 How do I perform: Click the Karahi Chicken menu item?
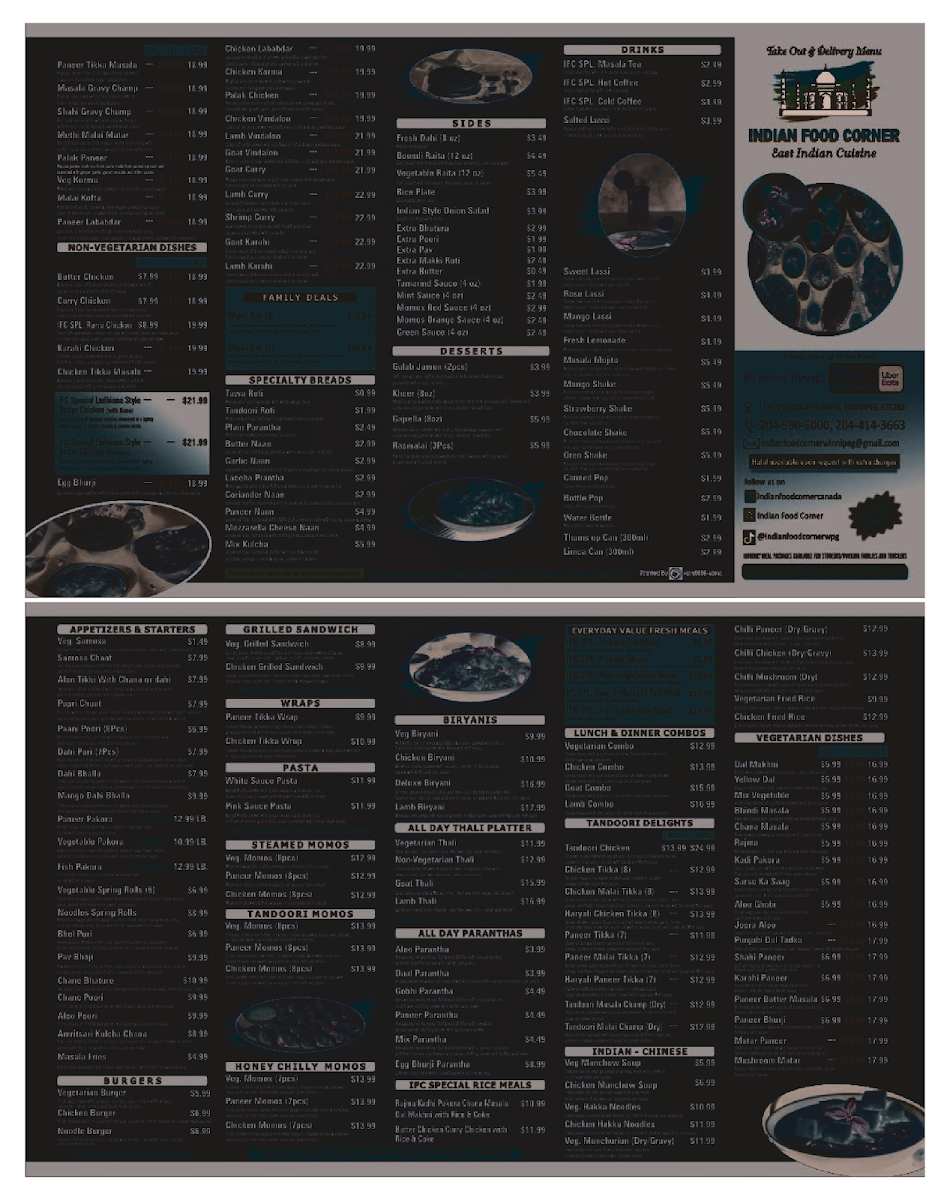(x=84, y=348)
